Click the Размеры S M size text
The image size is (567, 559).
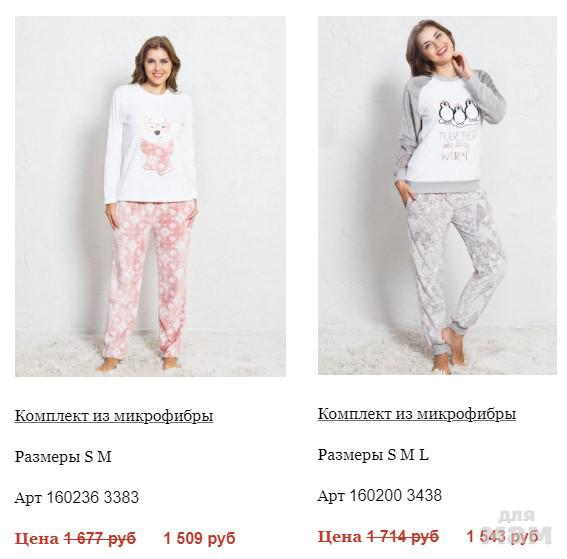63,457
